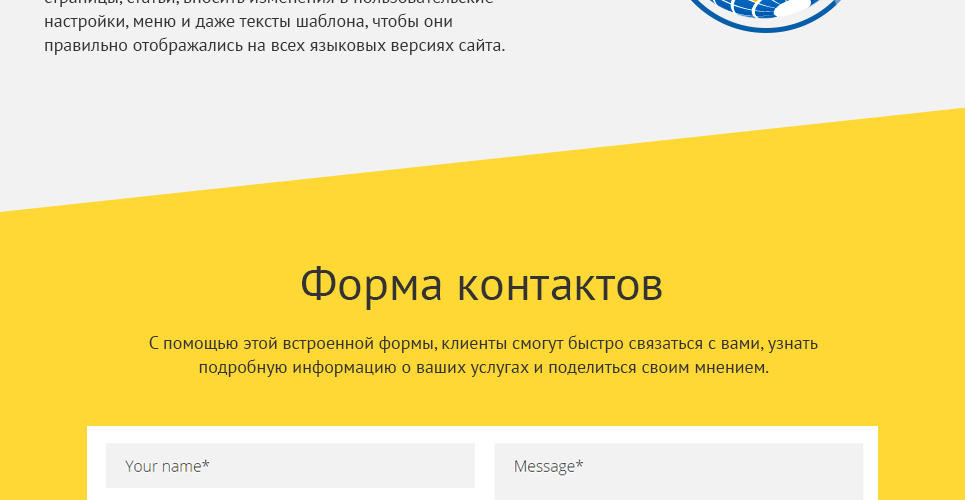
Task: Click the 'Your name*' input field
Action: tap(290, 466)
